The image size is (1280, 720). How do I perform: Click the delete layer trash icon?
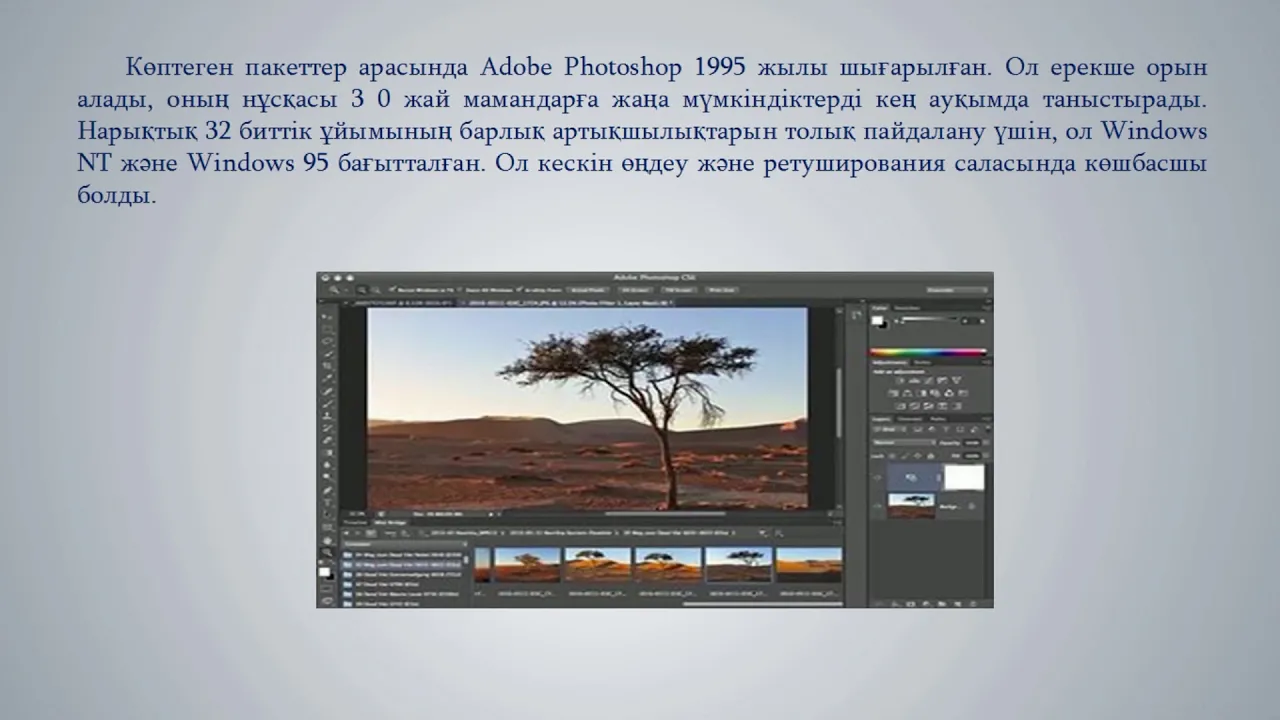(x=973, y=604)
